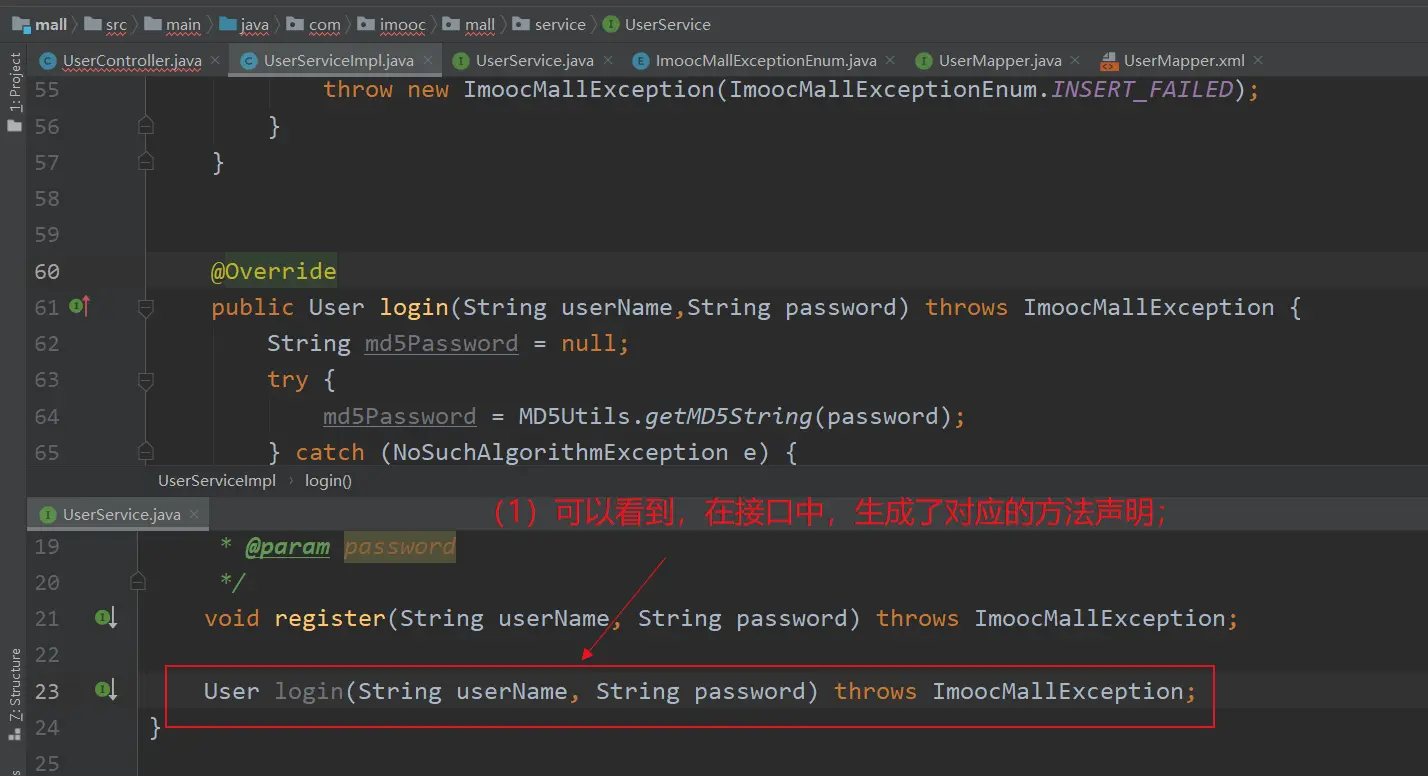Viewport: 1428px width, 776px height.
Task: Open the ImoocMallExceptionEnum.java tab
Action: [765, 61]
